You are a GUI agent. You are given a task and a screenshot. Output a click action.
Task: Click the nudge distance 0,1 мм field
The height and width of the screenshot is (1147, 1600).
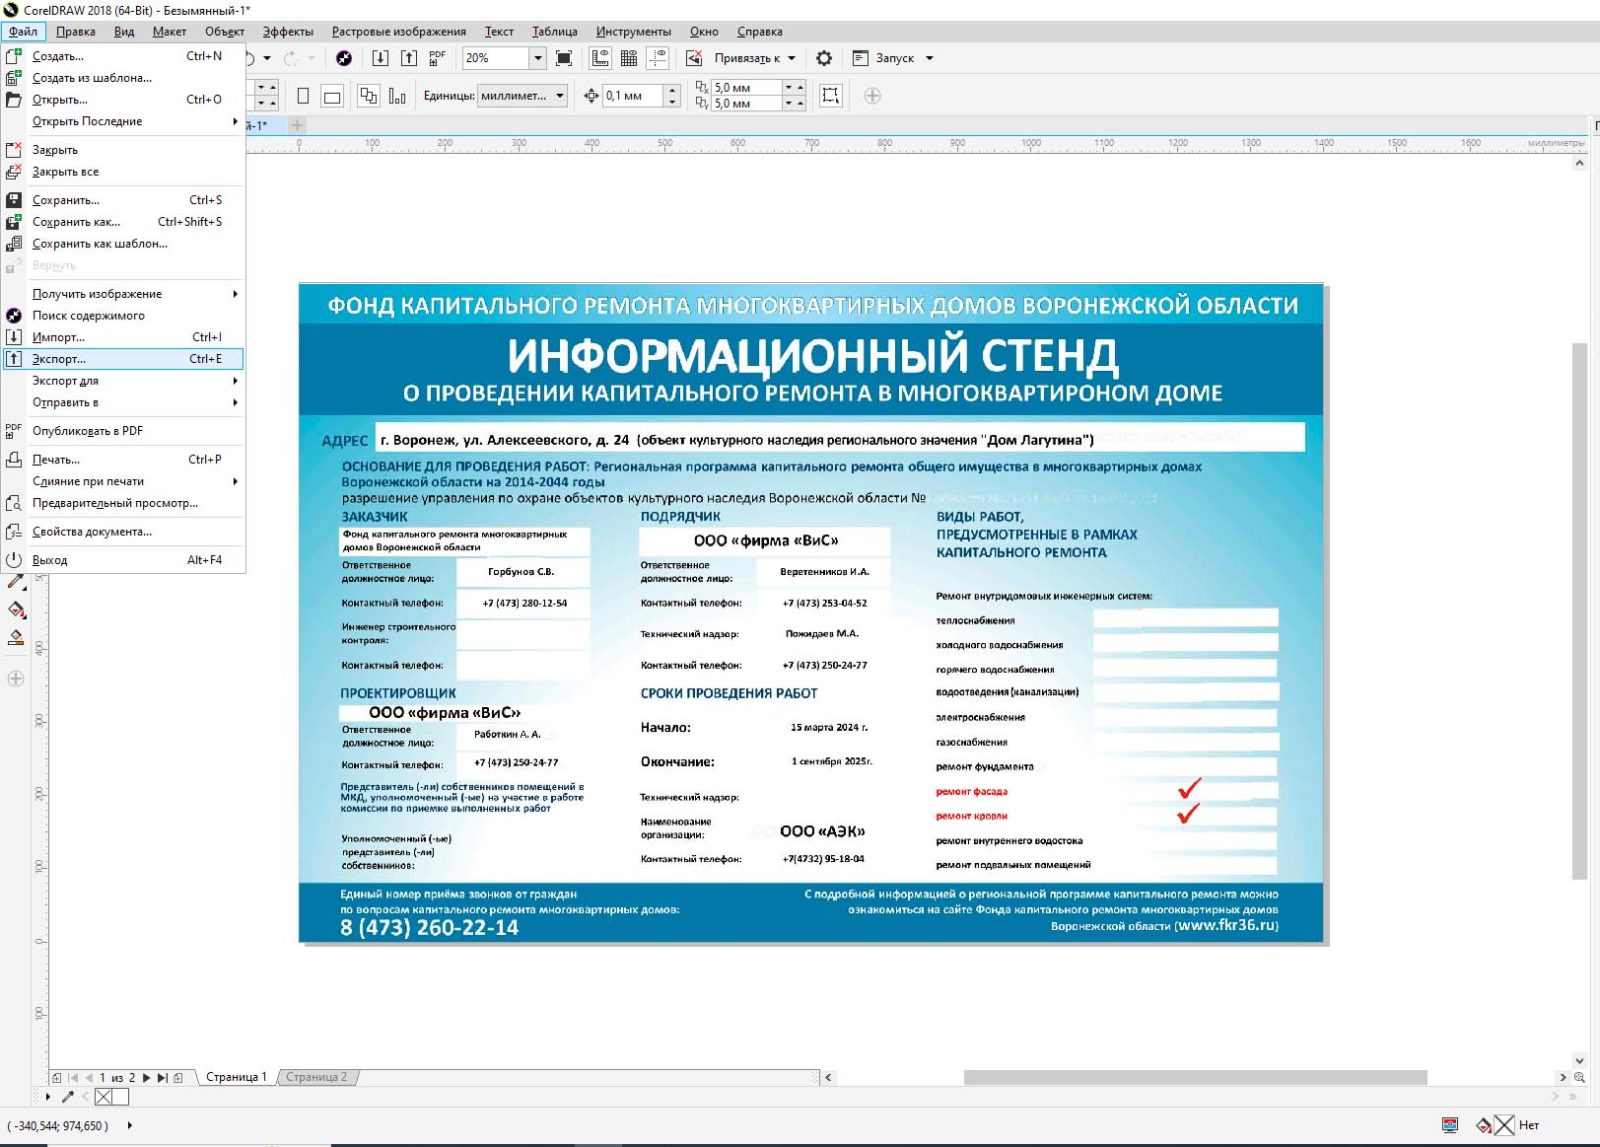point(633,96)
